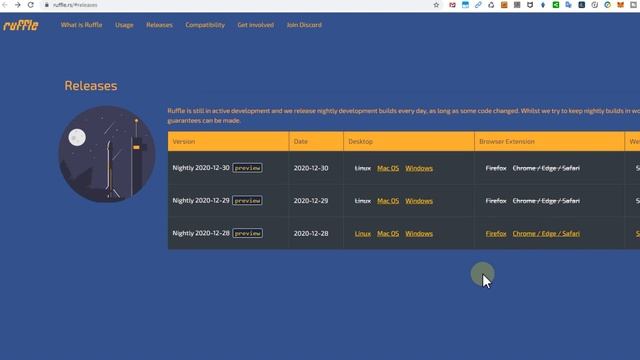
Task: Bookmark this page with the star icon
Action: (x=436, y=5)
